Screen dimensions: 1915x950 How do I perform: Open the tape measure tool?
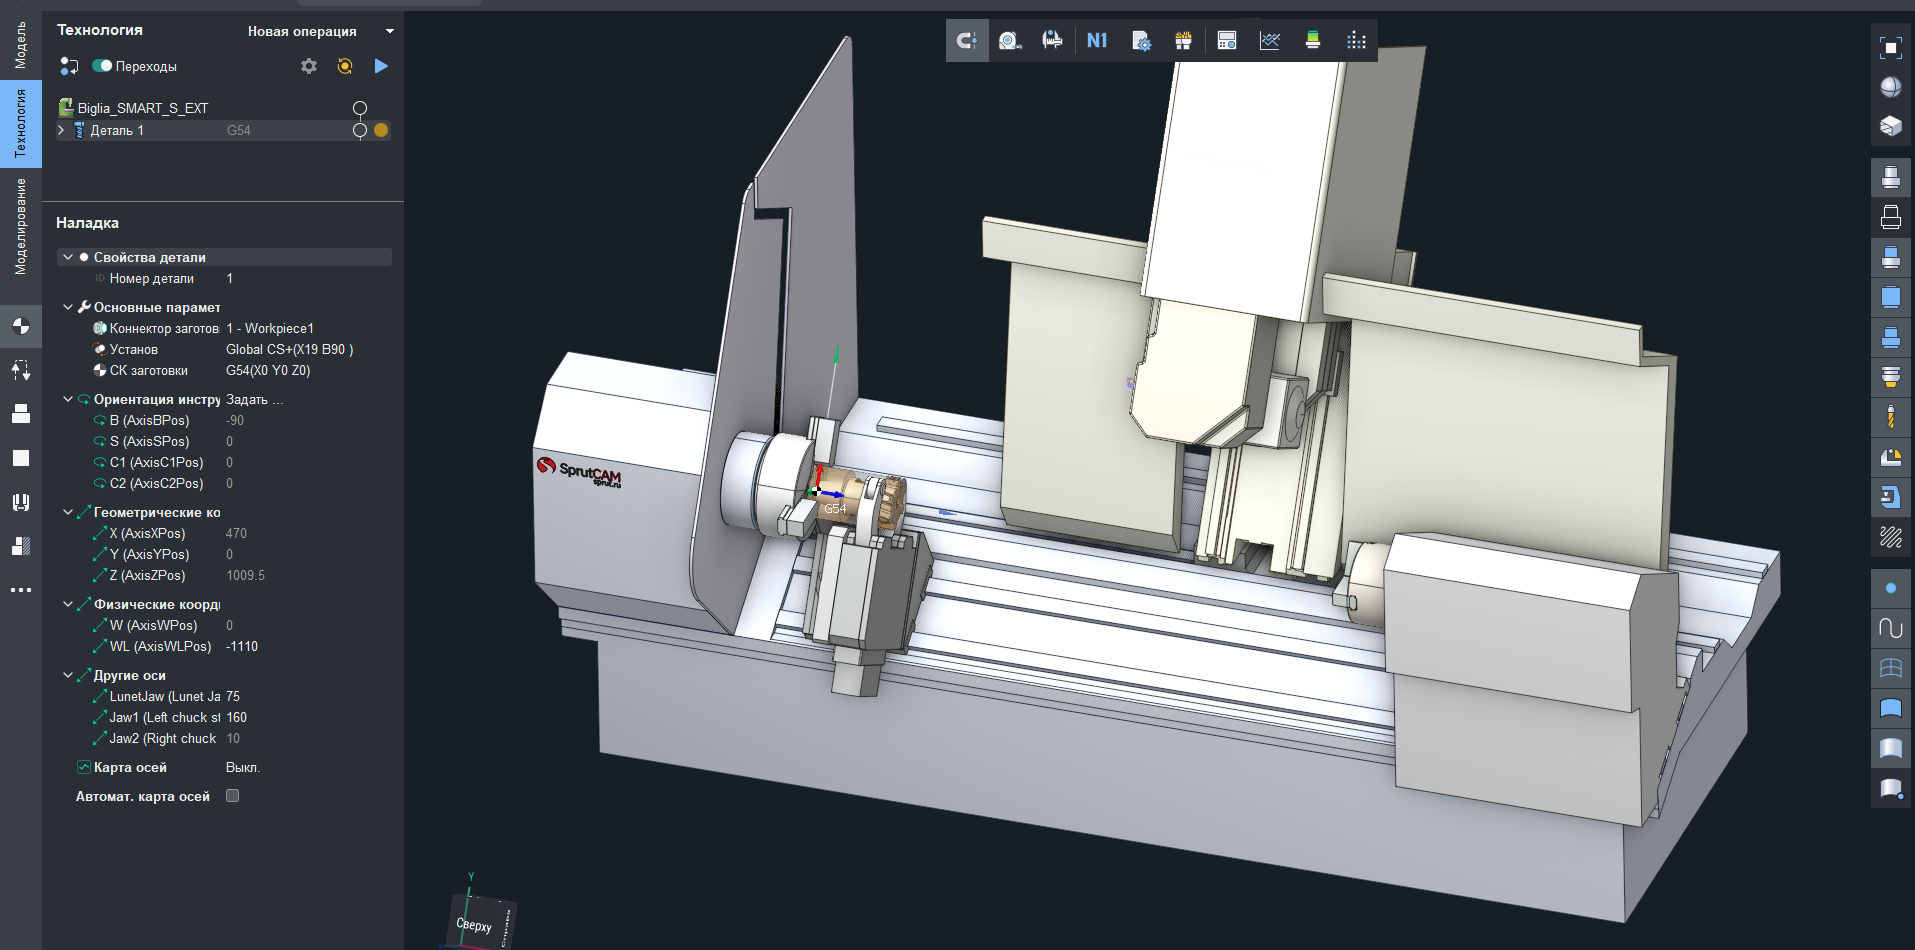pos(1010,41)
